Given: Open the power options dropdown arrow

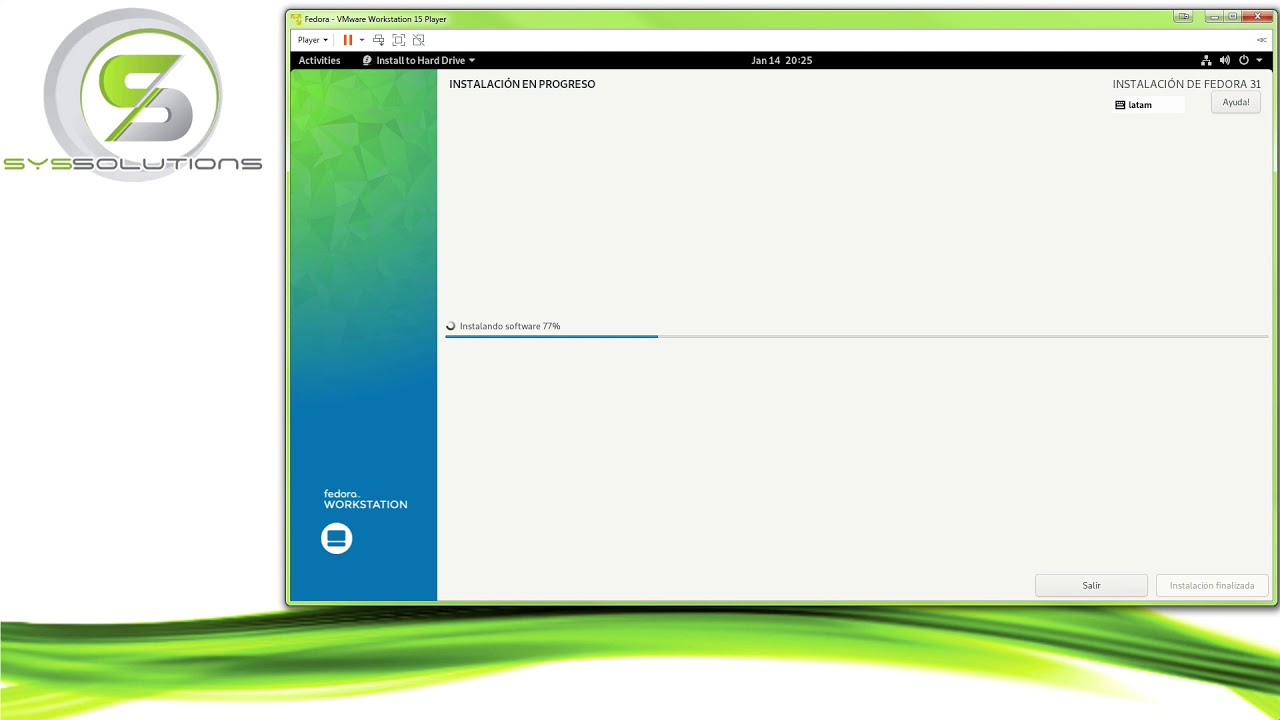Looking at the screenshot, I should (362, 40).
